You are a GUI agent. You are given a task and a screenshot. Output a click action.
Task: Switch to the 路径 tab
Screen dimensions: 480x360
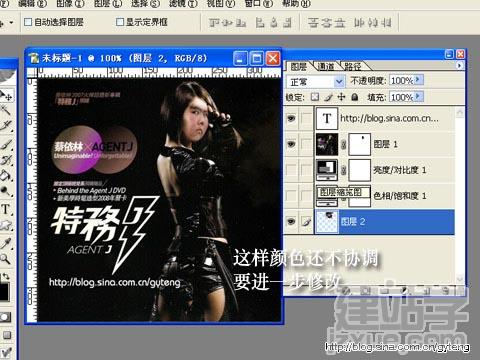[352, 66]
